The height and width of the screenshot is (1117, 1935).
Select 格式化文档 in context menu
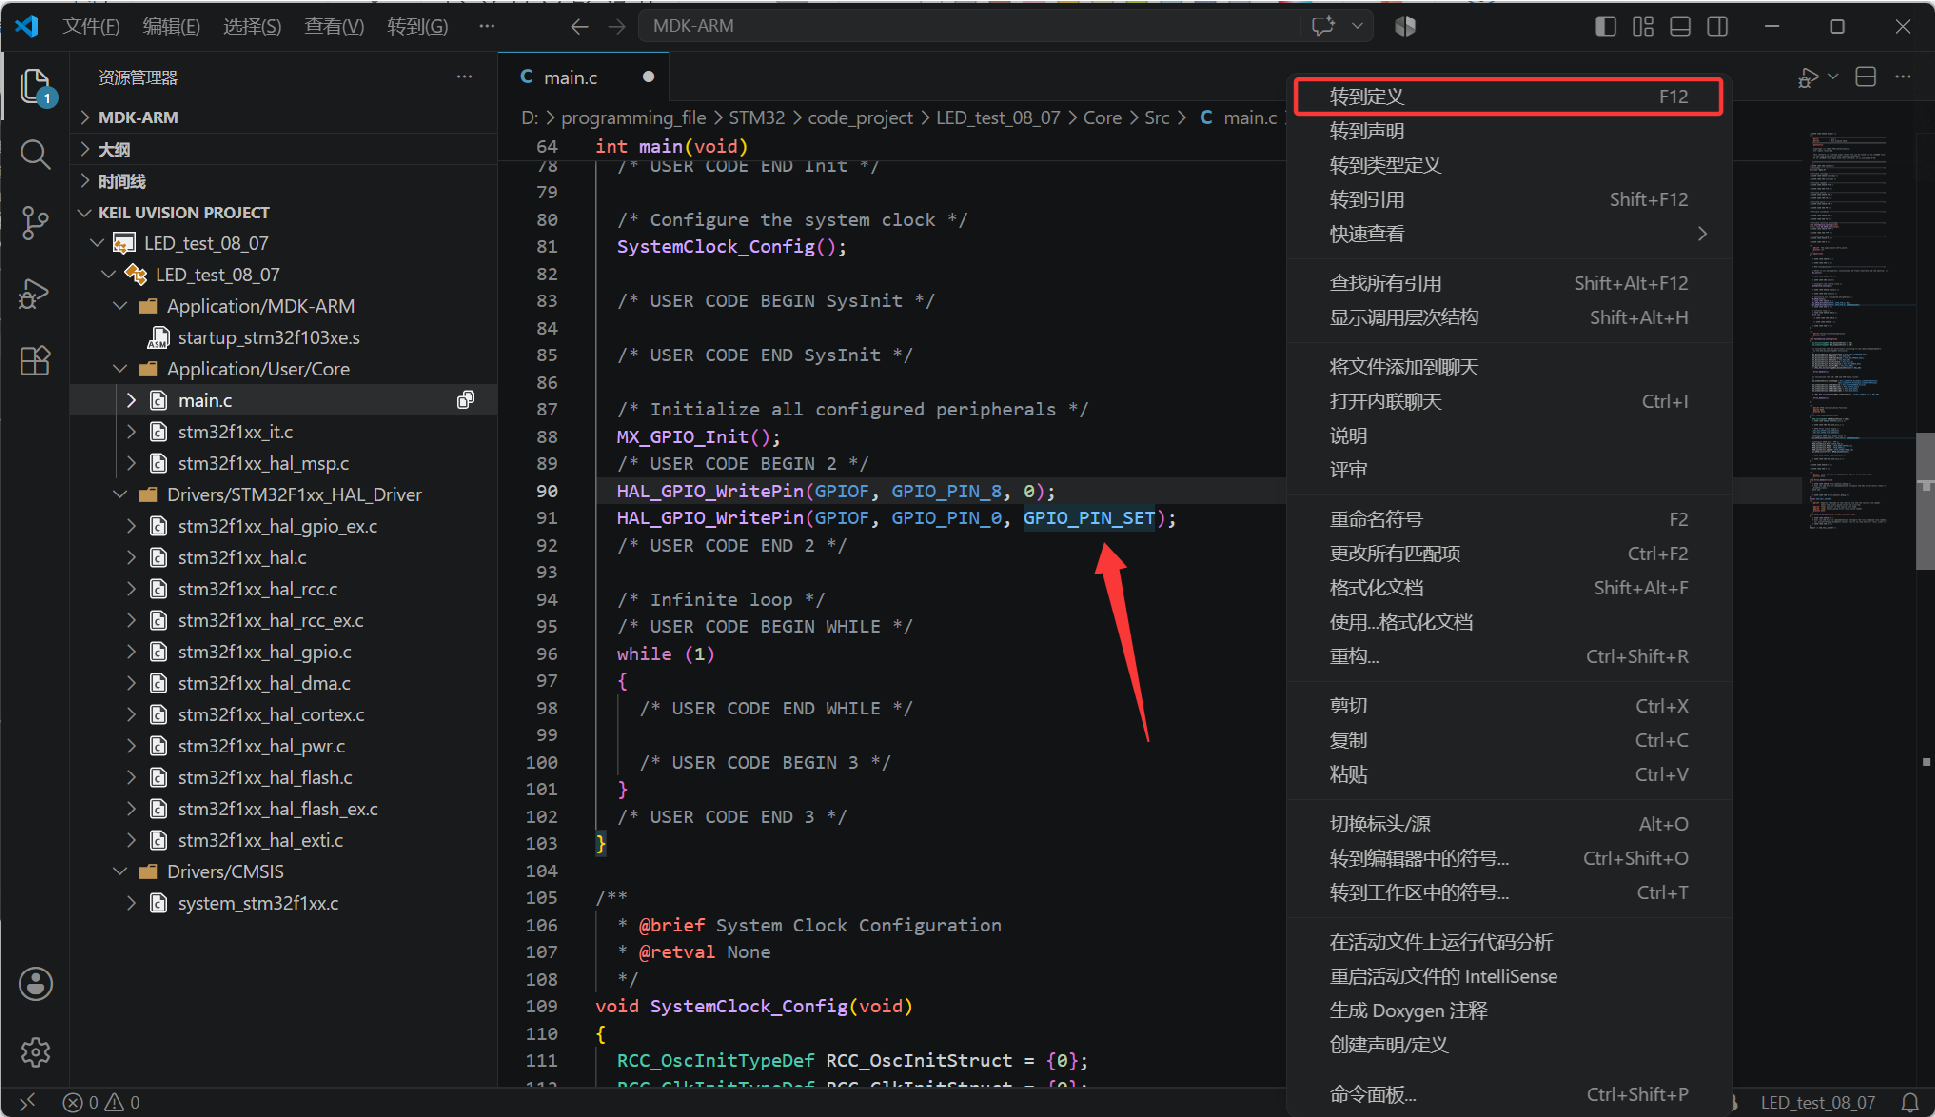click(1508, 588)
